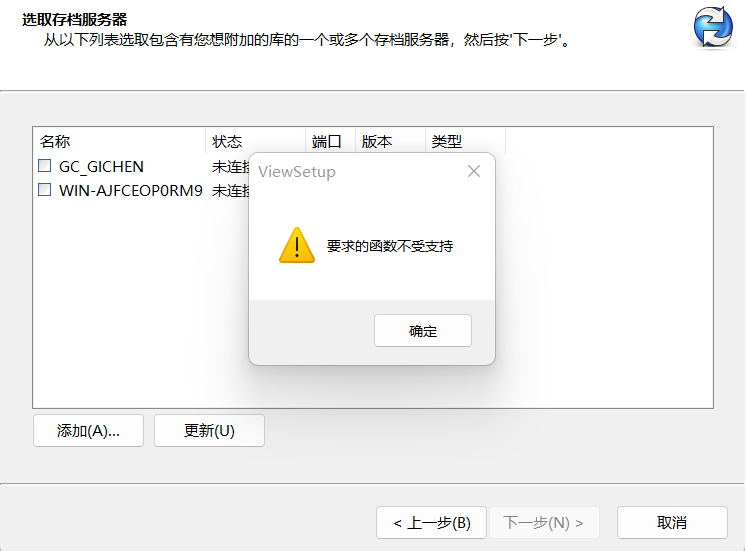746x551 pixels.
Task: Go back with the 上一步(B) button
Action: 432,522
